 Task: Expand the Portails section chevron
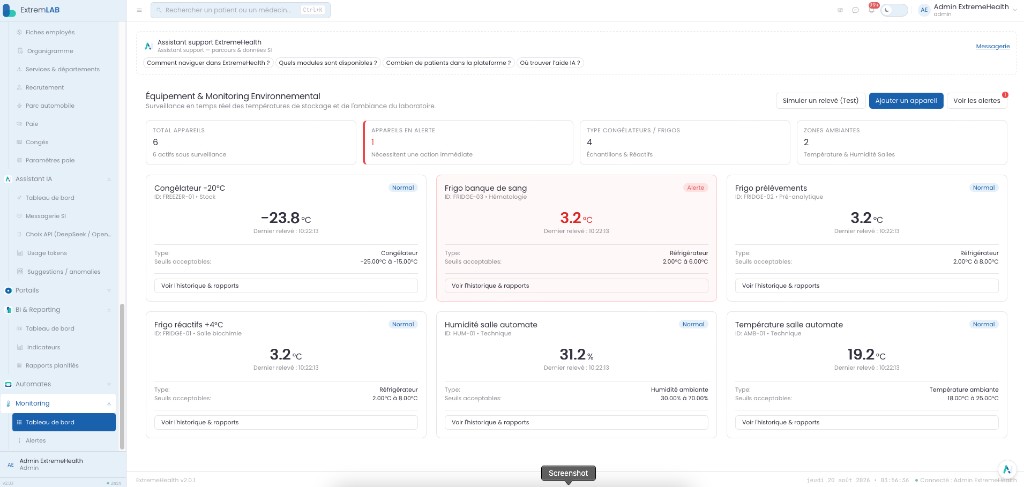[x=108, y=290]
